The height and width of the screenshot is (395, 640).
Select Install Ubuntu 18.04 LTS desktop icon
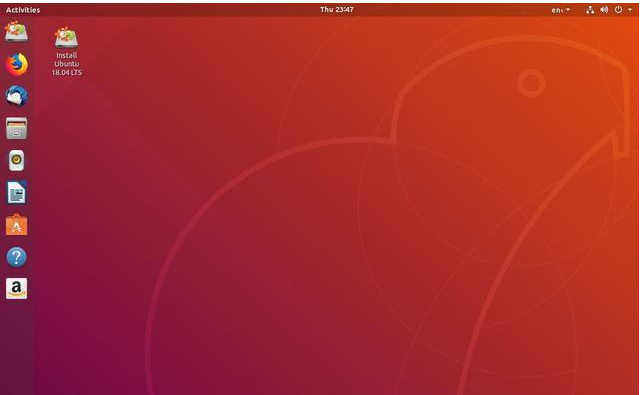coord(67,51)
